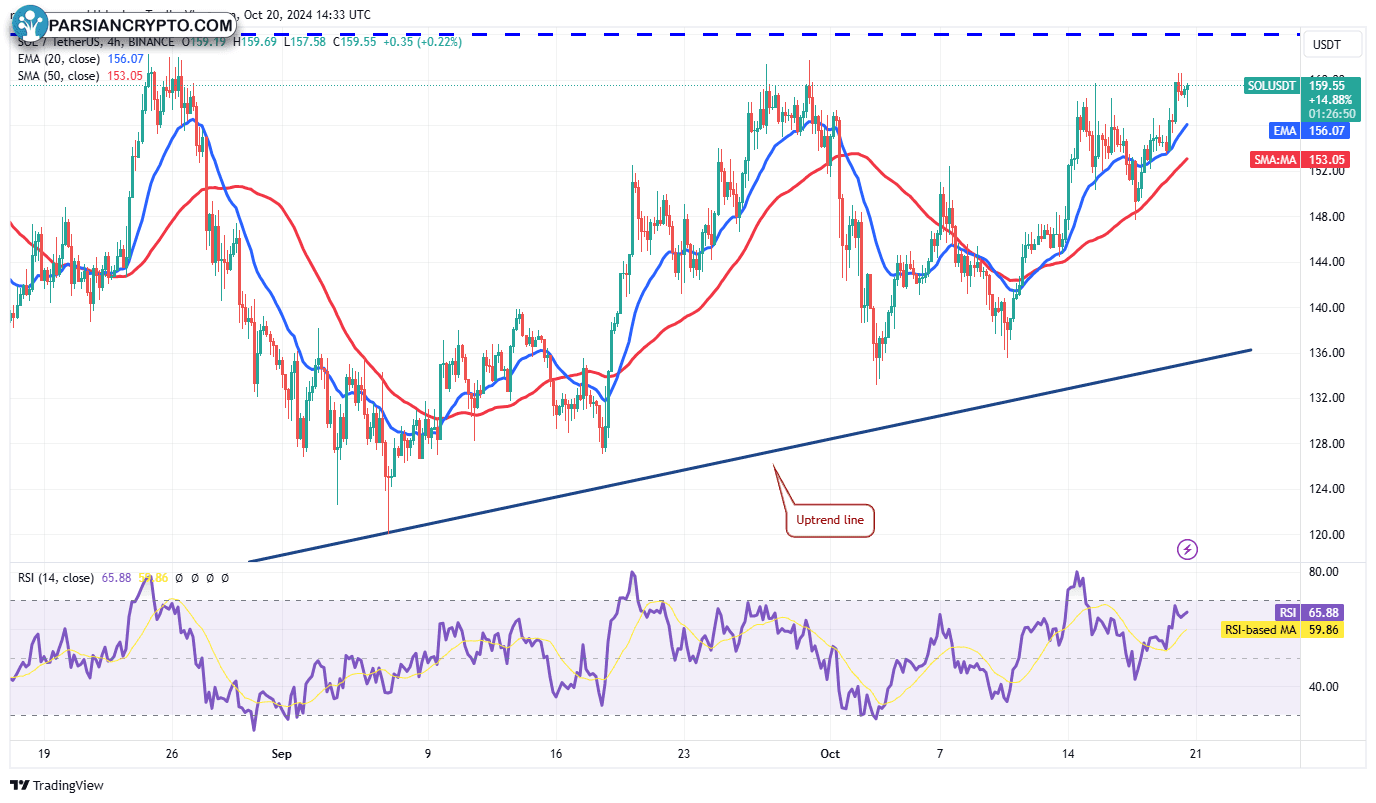Viewport: 1376px width, 803px height.
Task: Select the 21 date on time axis
Action: pyautogui.click(x=1194, y=752)
